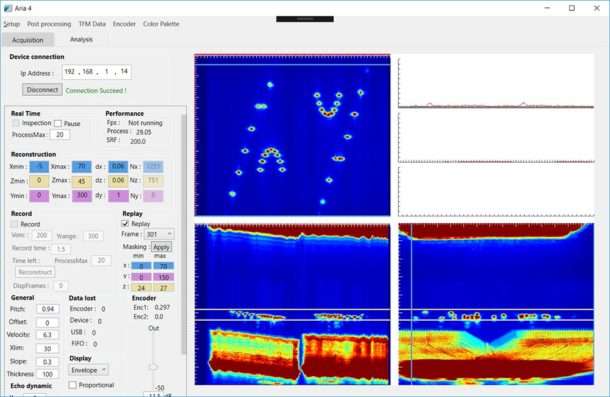The height and width of the screenshot is (397, 610).
Task: Click the Enc1 value 0,297
Action: coord(162,307)
